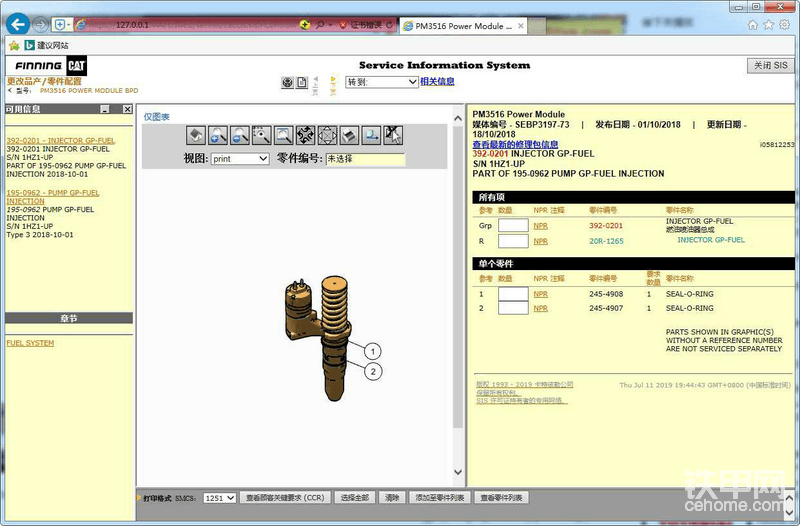
Task: Click the browser forward arrow
Action: 41,24
